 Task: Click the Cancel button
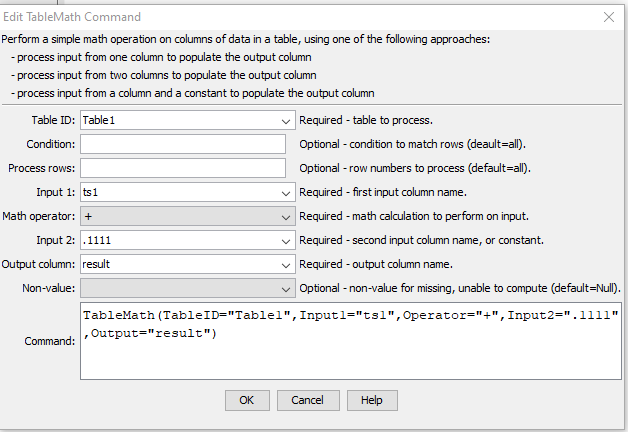(308, 400)
